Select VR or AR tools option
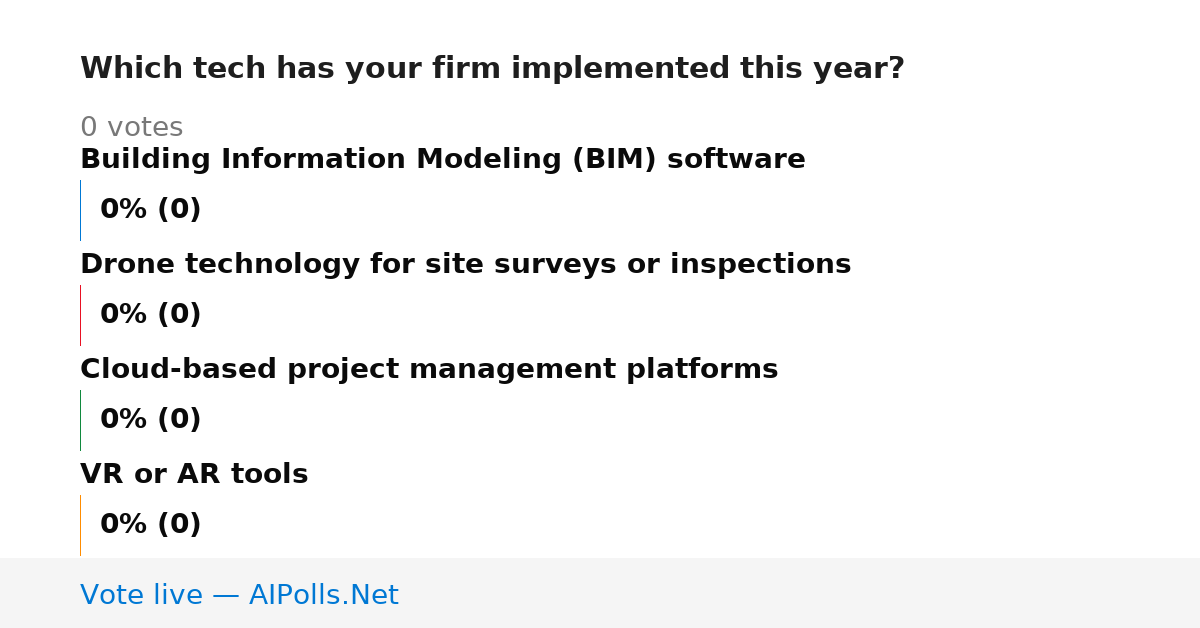Viewport: 1200px width, 628px height. point(194,475)
